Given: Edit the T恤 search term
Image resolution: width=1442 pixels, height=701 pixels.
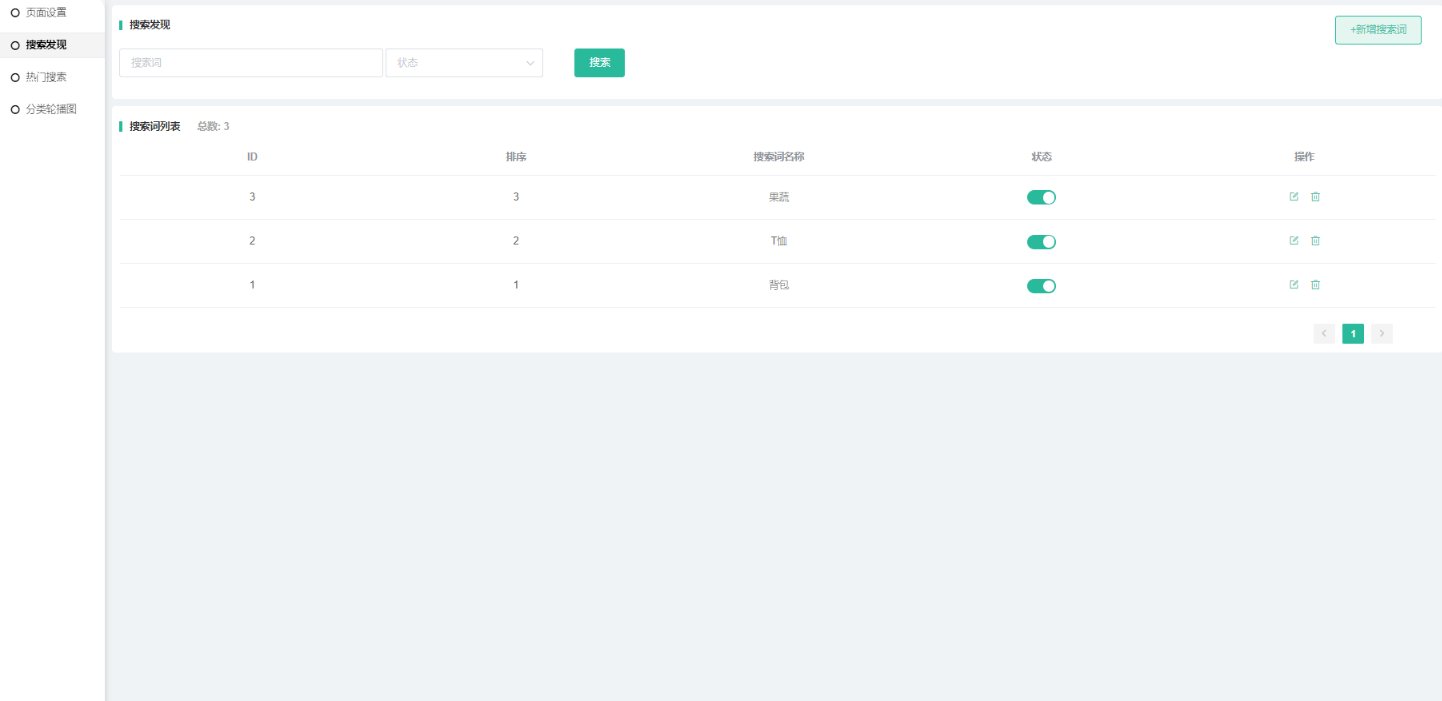Looking at the screenshot, I should 1294,241.
